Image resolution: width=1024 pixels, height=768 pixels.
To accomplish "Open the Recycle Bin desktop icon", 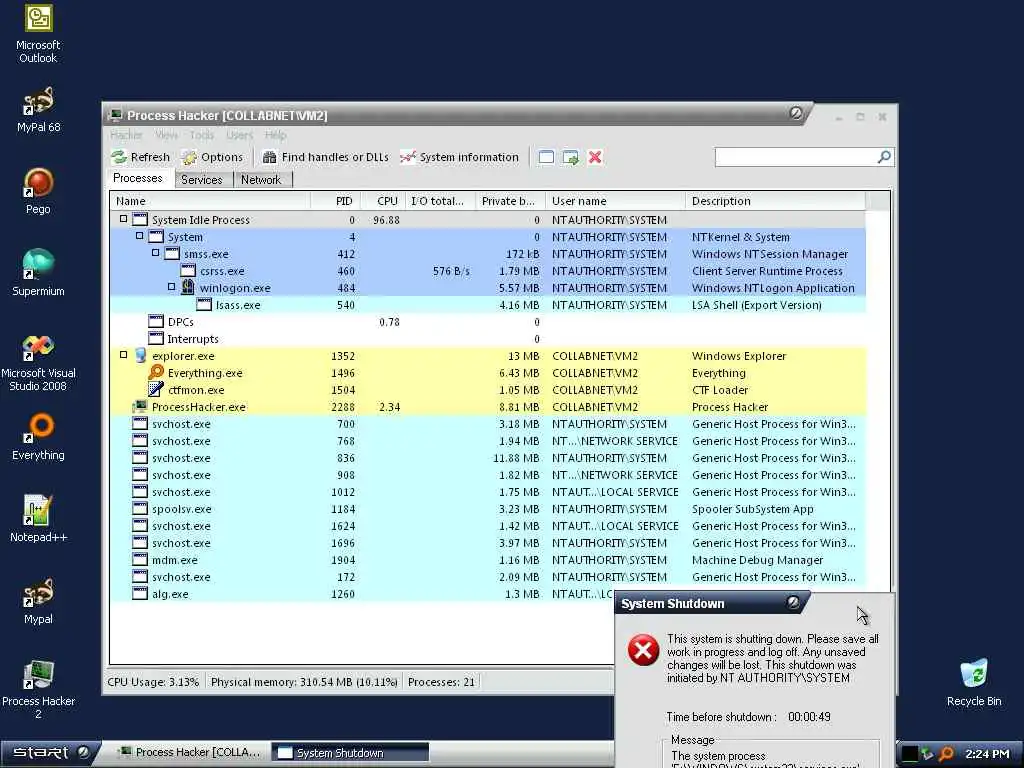I will click(974, 683).
